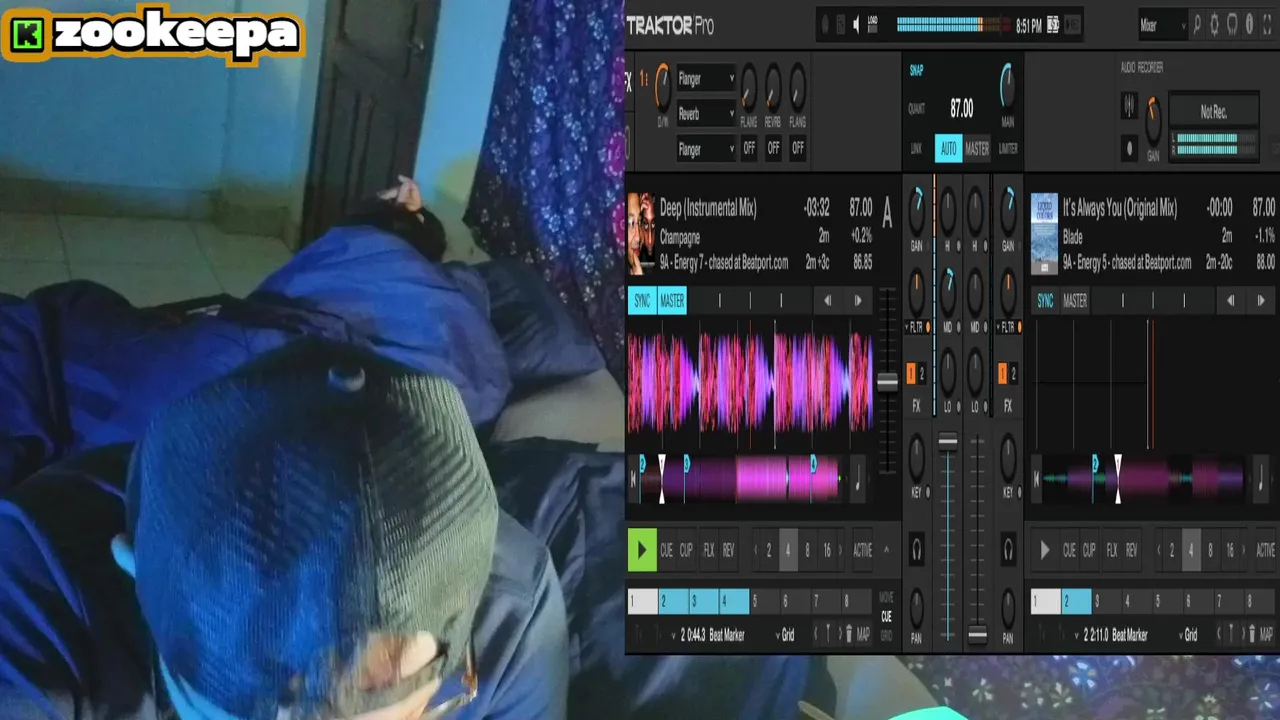This screenshot has height=720, width=1280.
Task: Click the battery indicator beside the clock
Action: point(1053,25)
